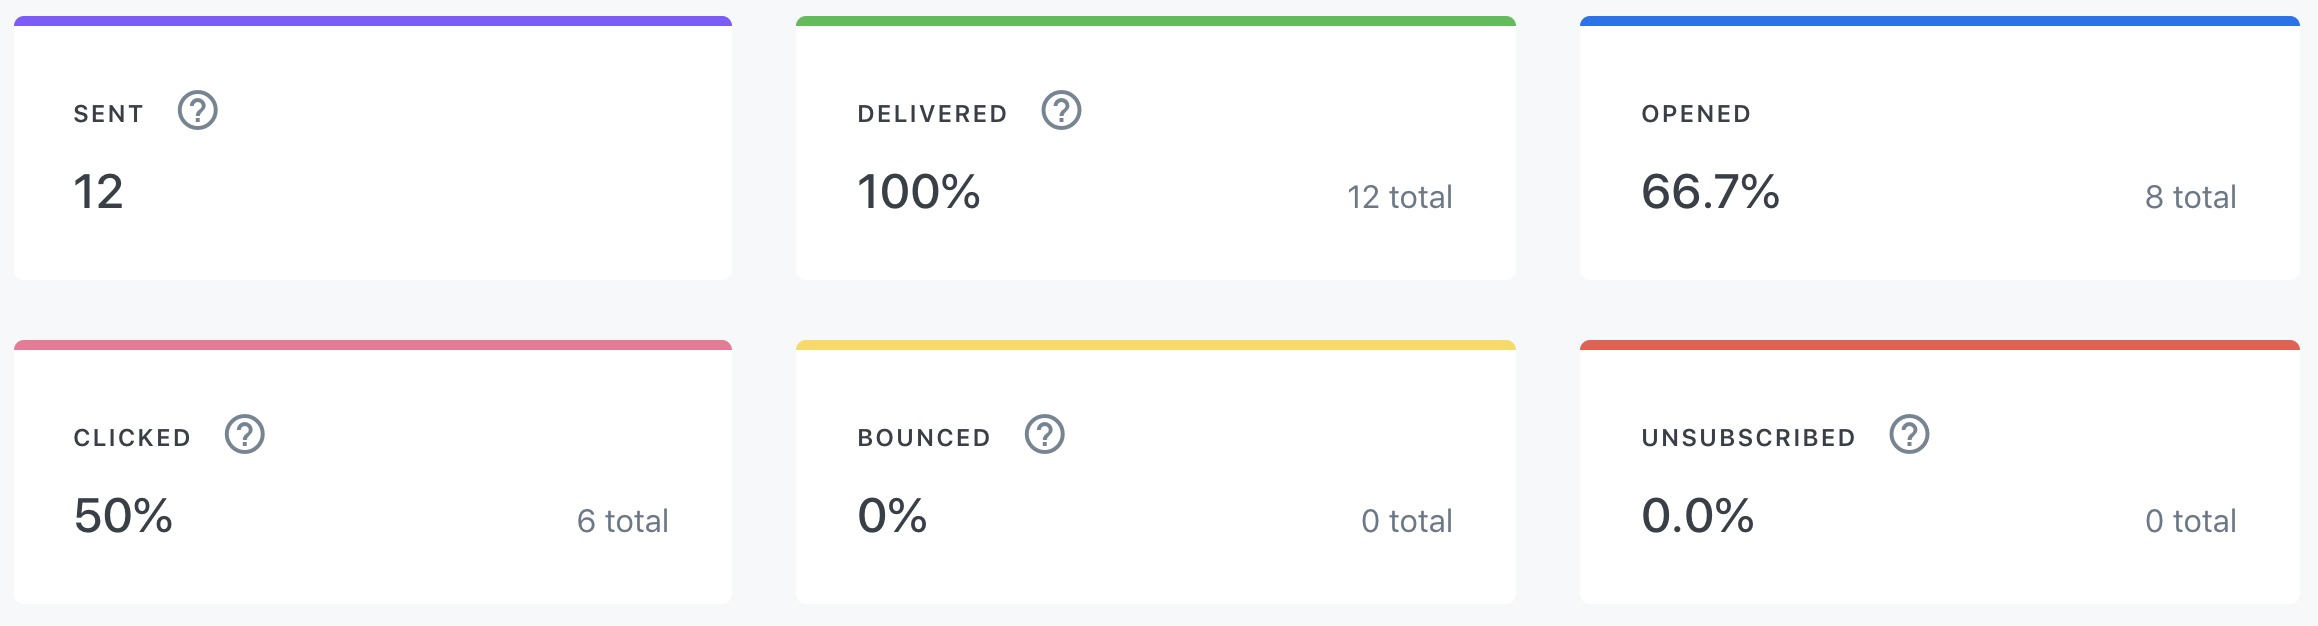Click the Bounced 0% value

click(x=892, y=516)
